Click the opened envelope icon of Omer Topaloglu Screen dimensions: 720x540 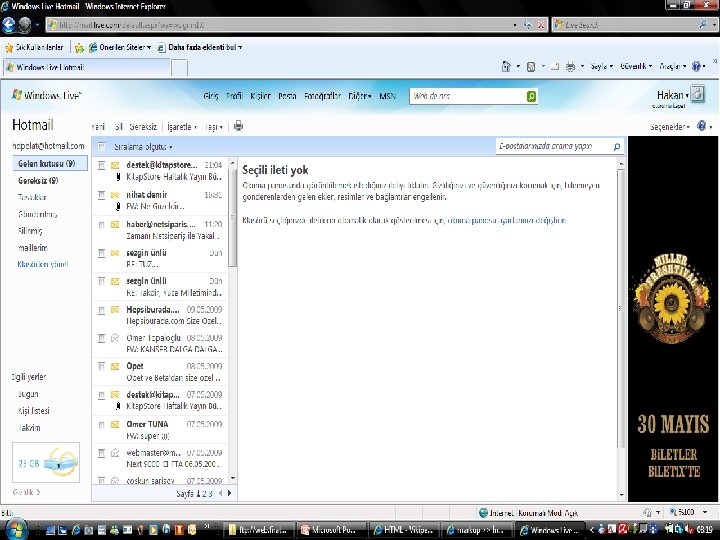115,338
